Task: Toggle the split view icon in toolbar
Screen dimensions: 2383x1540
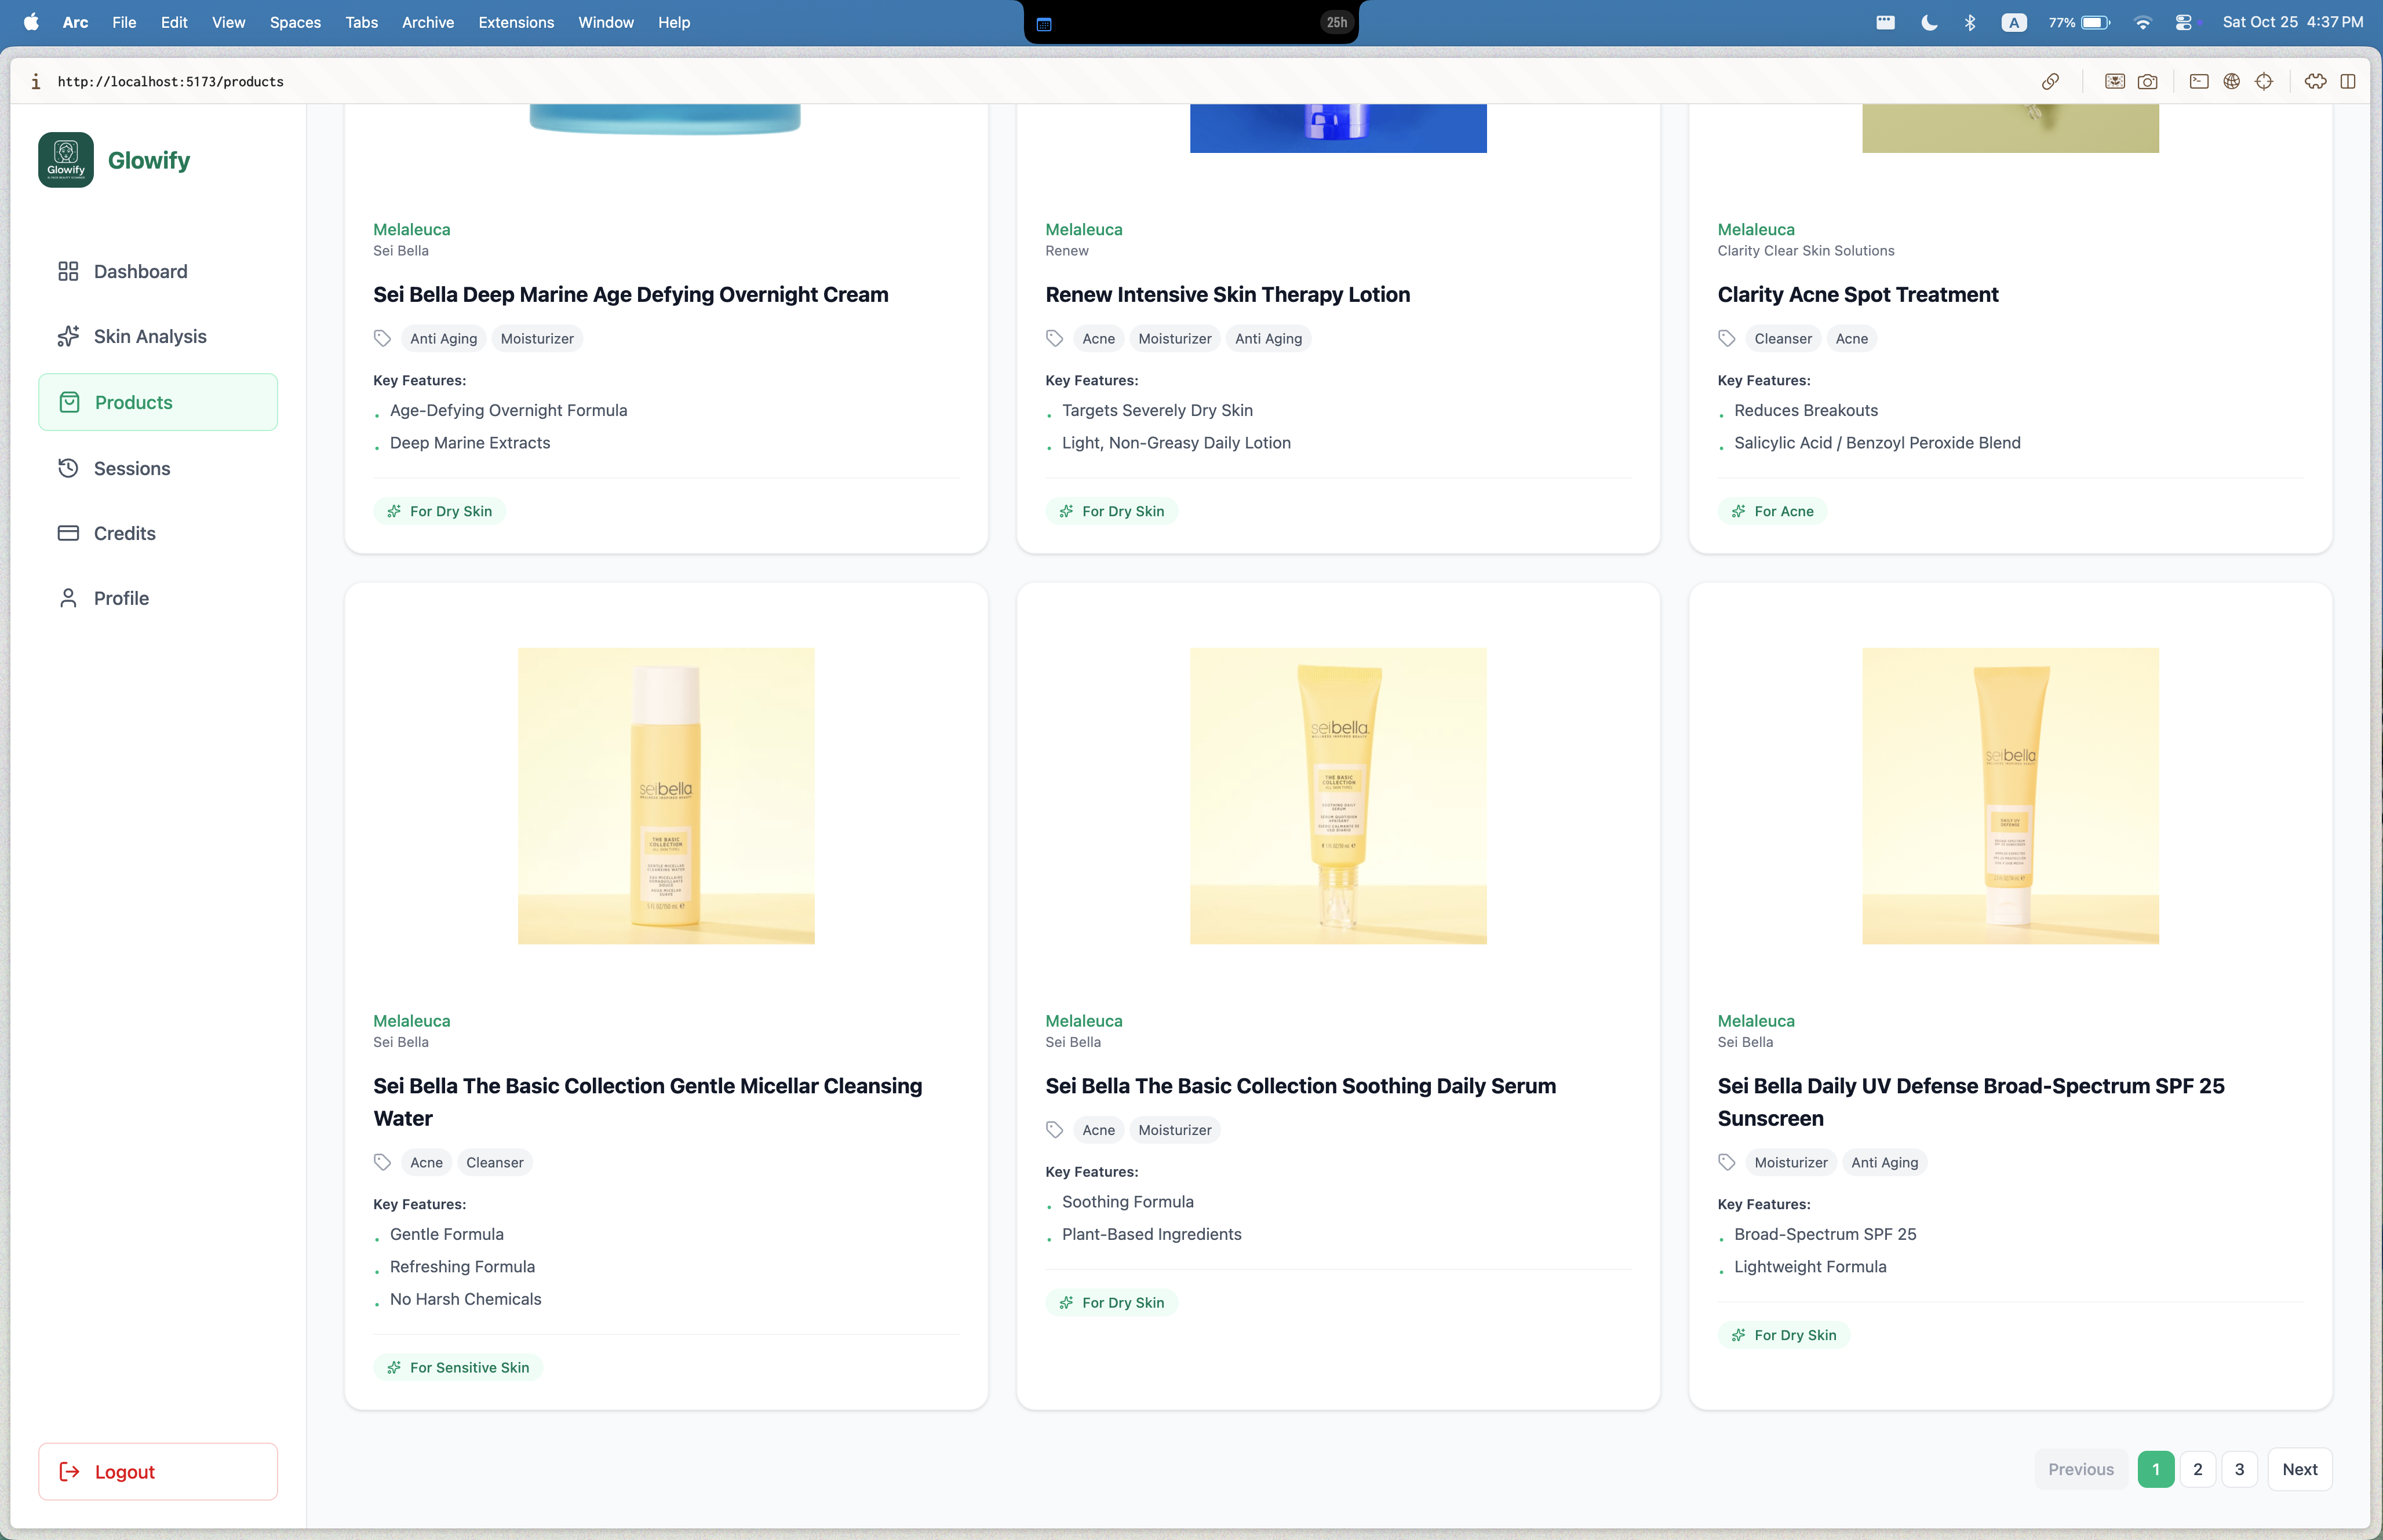Action: click(x=2348, y=81)
